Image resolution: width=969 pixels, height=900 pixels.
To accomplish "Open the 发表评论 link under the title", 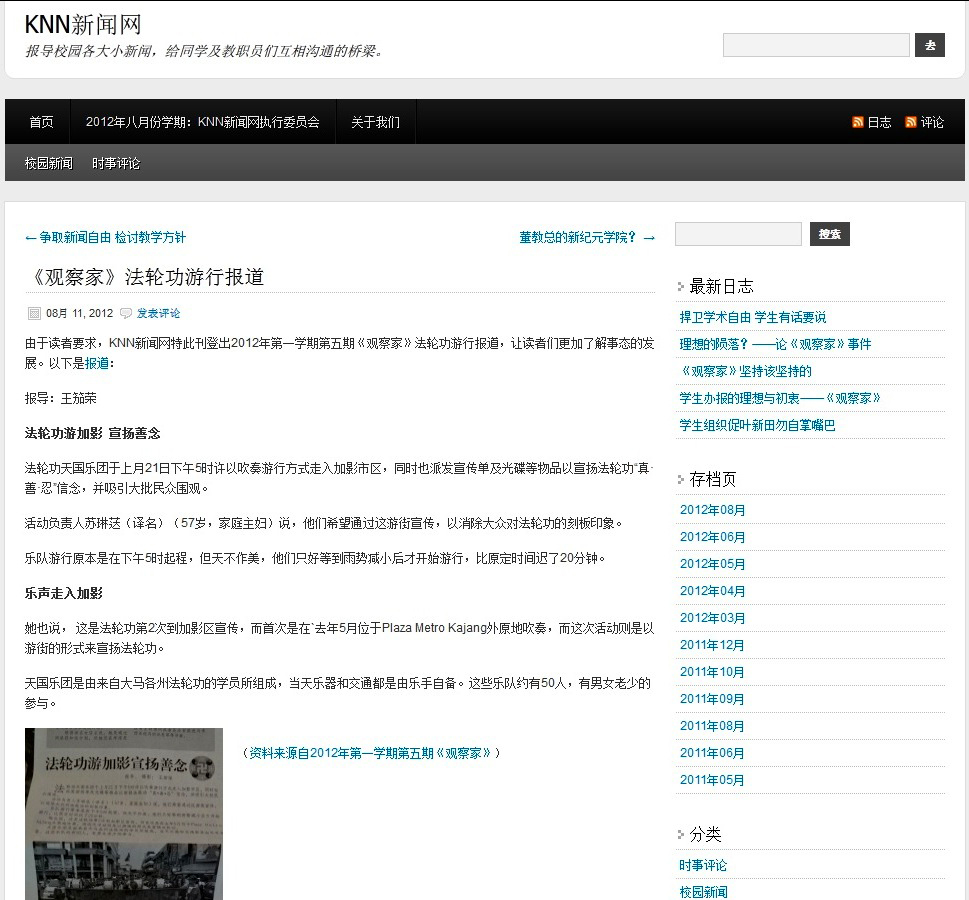I will [x=158, y=313].
